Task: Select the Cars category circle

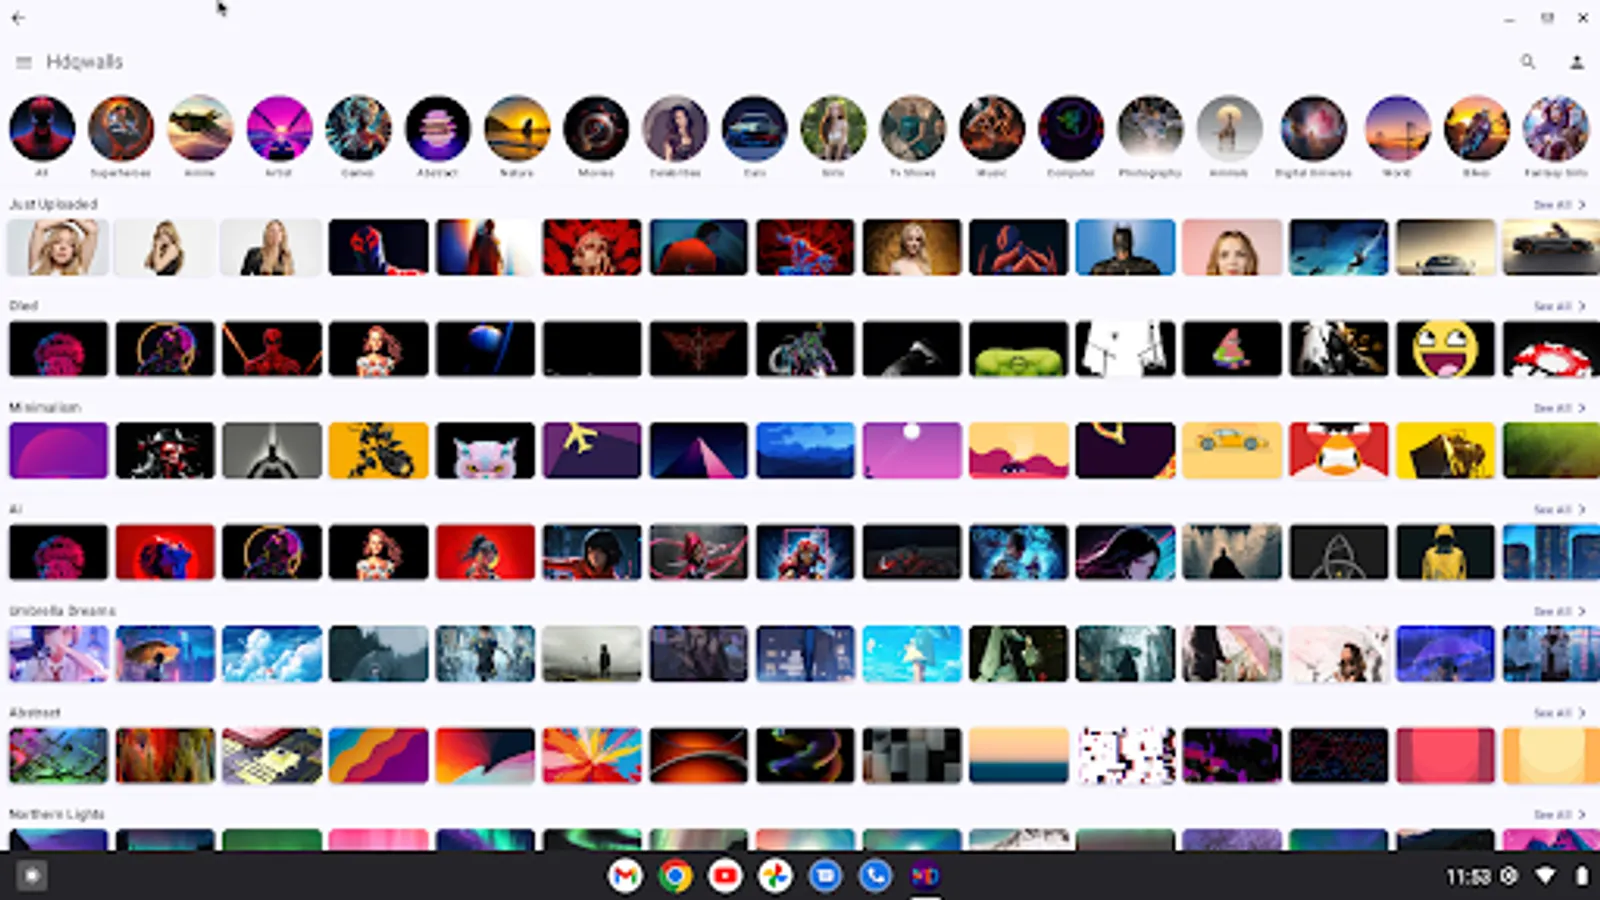Action: [x=754, y=128]
